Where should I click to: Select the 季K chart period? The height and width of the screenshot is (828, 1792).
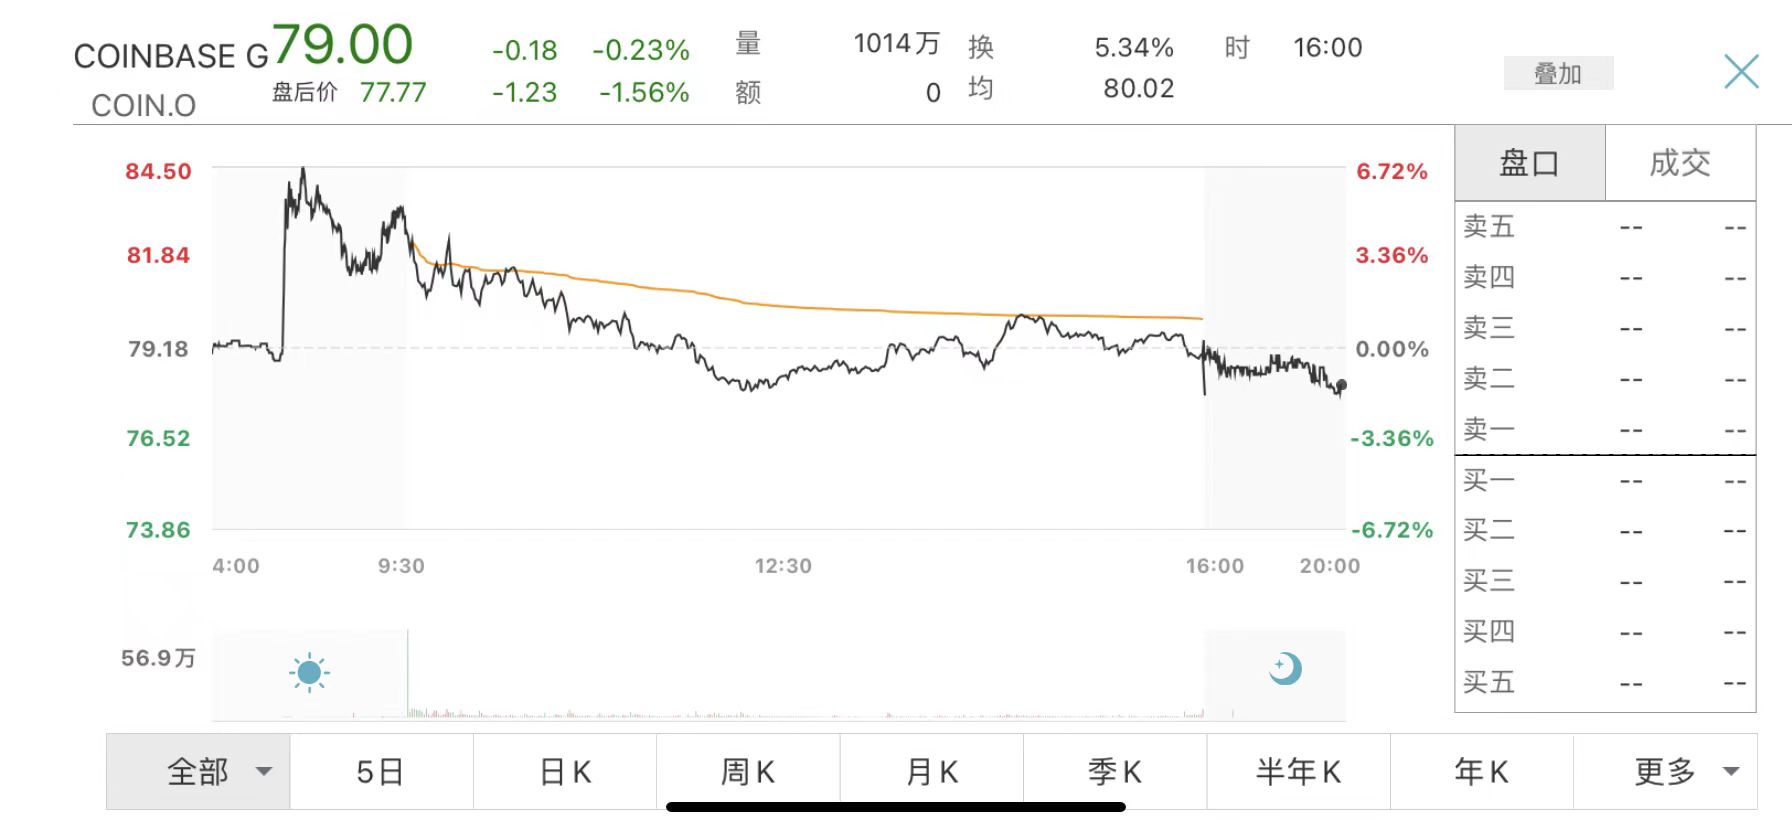coord(1115,772)
